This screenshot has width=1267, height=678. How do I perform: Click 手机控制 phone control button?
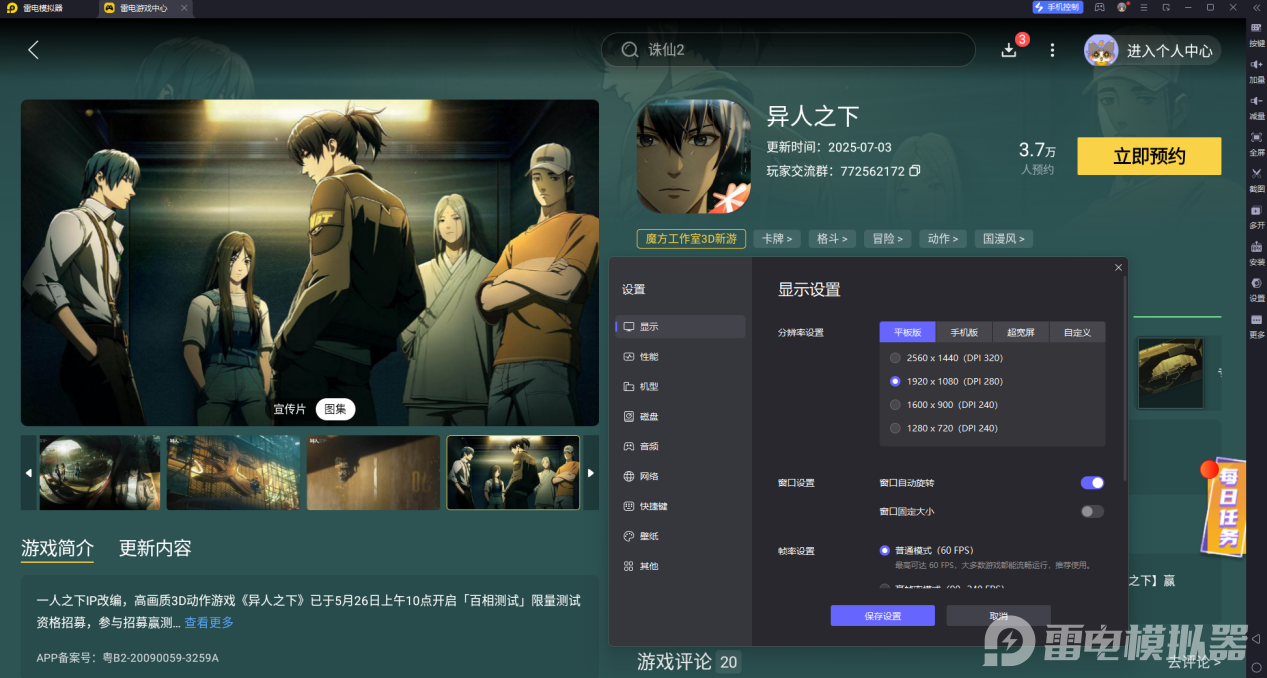(x=1058, y=7)
